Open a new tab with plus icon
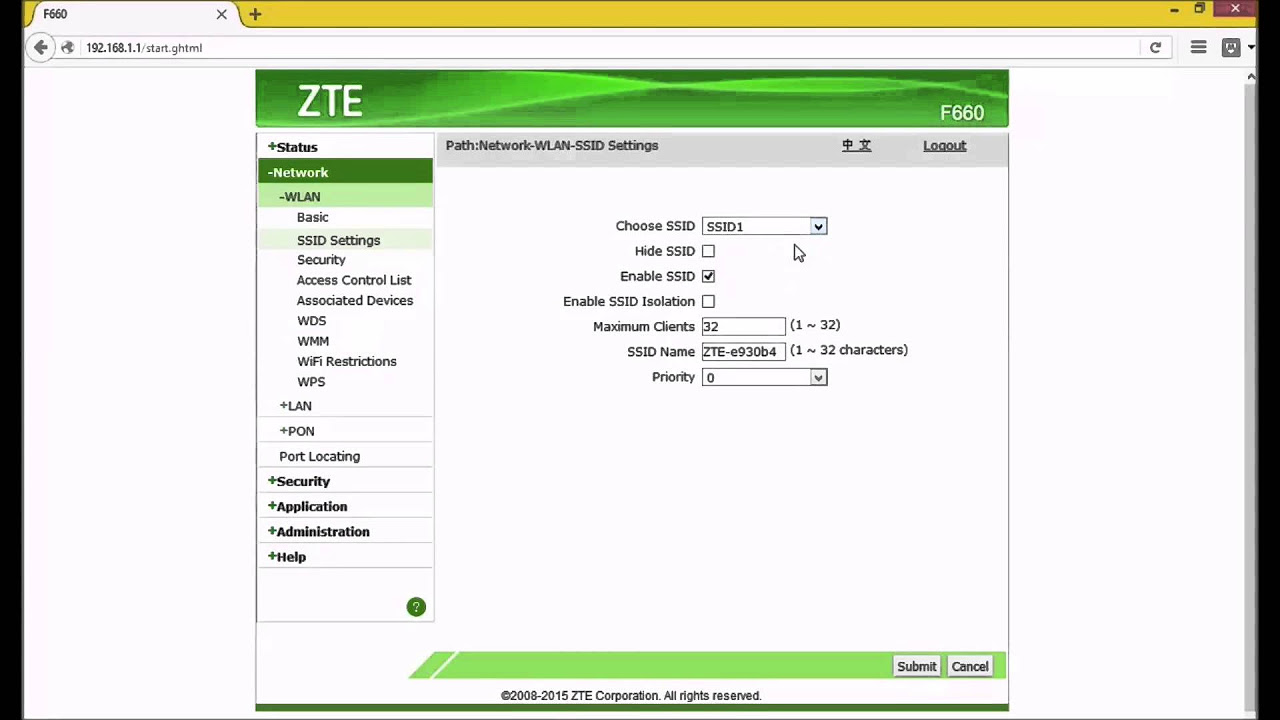Viewport: 1280px width, 720px height. [255, 14]
